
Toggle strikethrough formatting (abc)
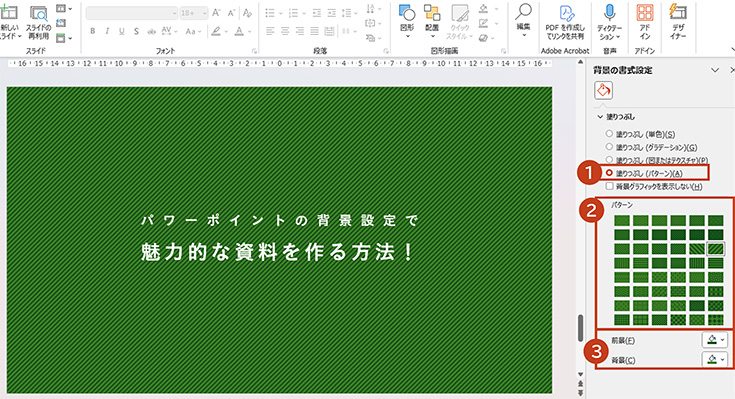[x=151, y=31]
